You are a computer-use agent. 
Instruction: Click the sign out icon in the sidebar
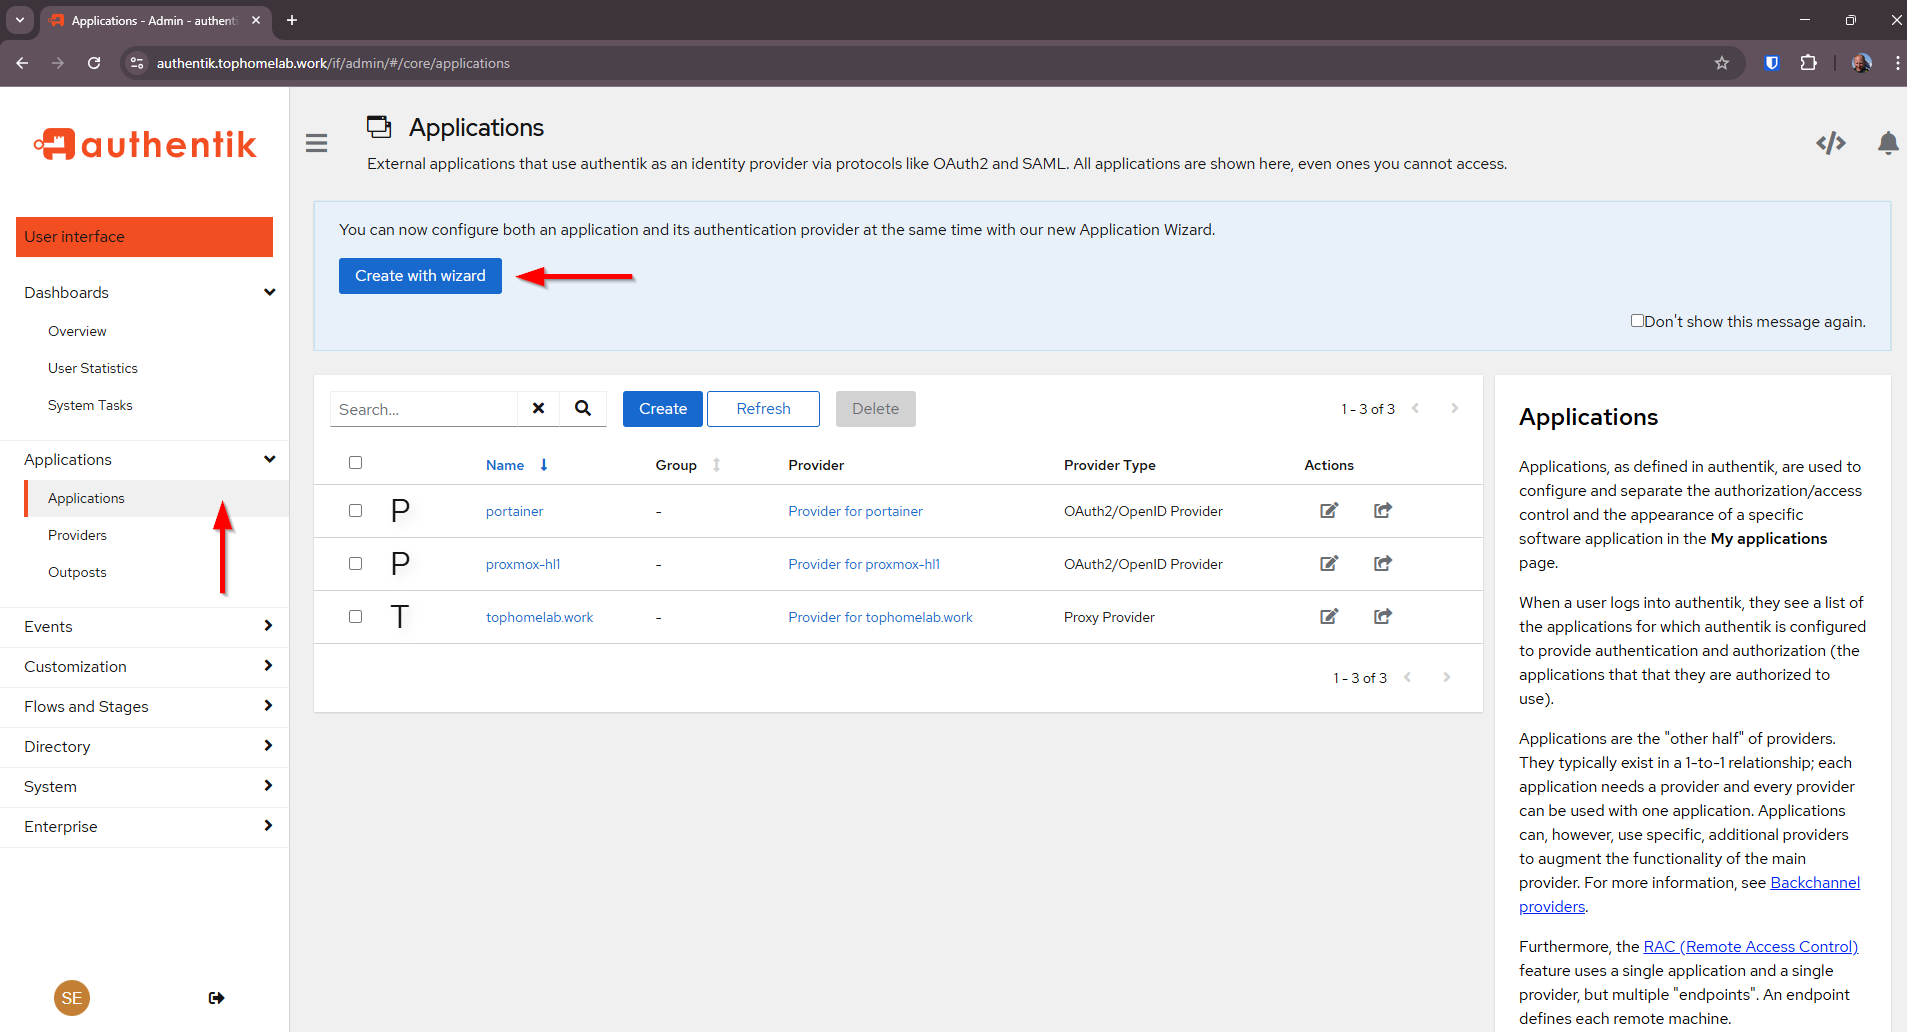click(x=216, y=998)
